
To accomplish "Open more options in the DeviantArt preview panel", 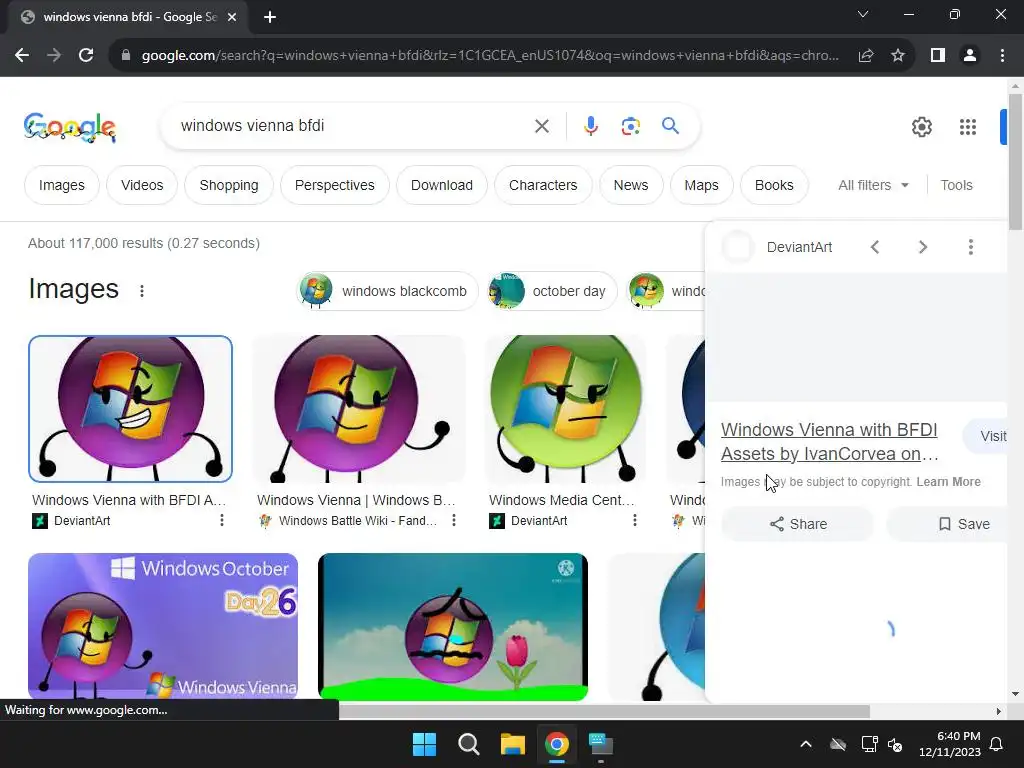I will 970,247.
